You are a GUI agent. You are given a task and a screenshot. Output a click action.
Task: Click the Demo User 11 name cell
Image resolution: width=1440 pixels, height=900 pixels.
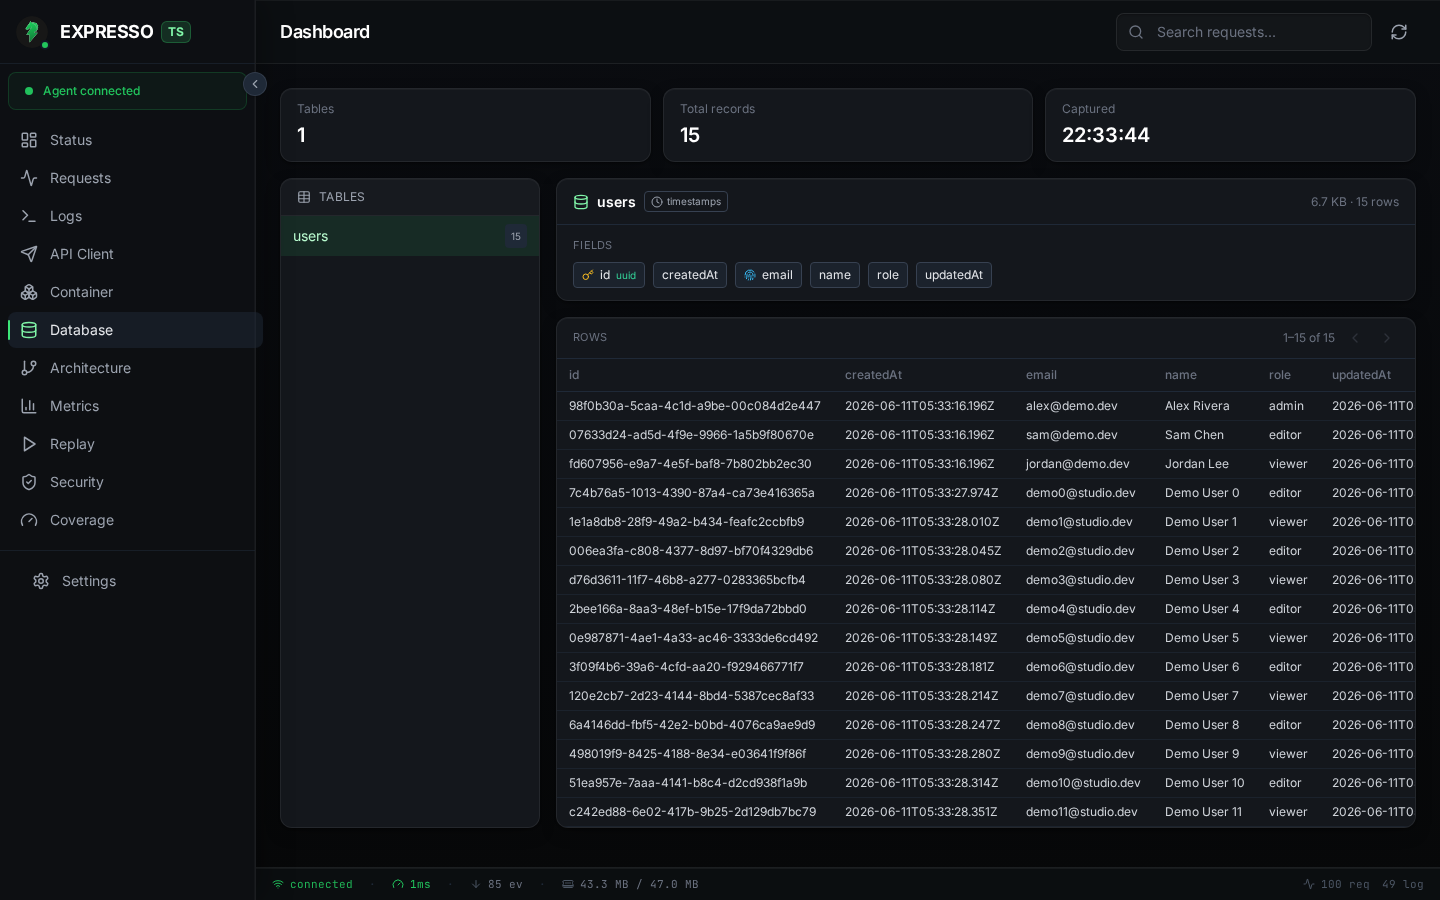click(1204, 812)
